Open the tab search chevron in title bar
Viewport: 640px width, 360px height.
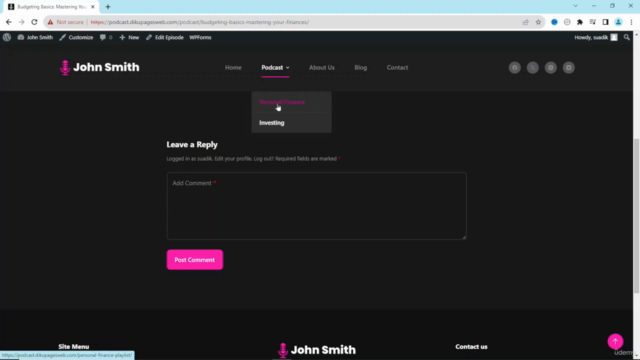[576, 6]
